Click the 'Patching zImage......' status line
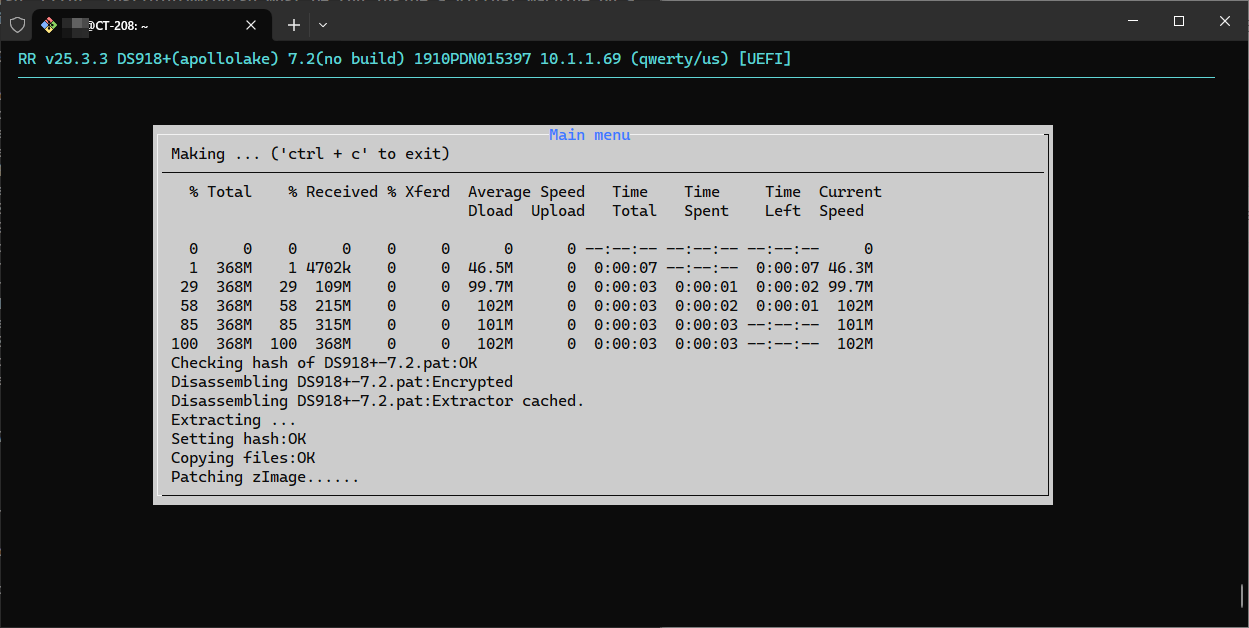The height and width of the screenshot is (628, 1249). pos(265,477)
